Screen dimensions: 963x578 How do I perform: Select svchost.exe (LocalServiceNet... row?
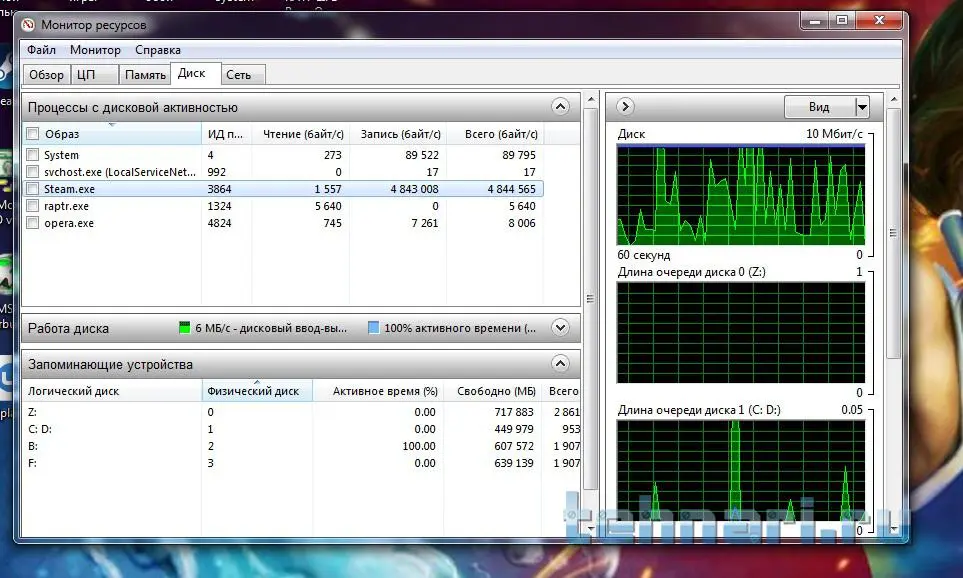(283, 171)
